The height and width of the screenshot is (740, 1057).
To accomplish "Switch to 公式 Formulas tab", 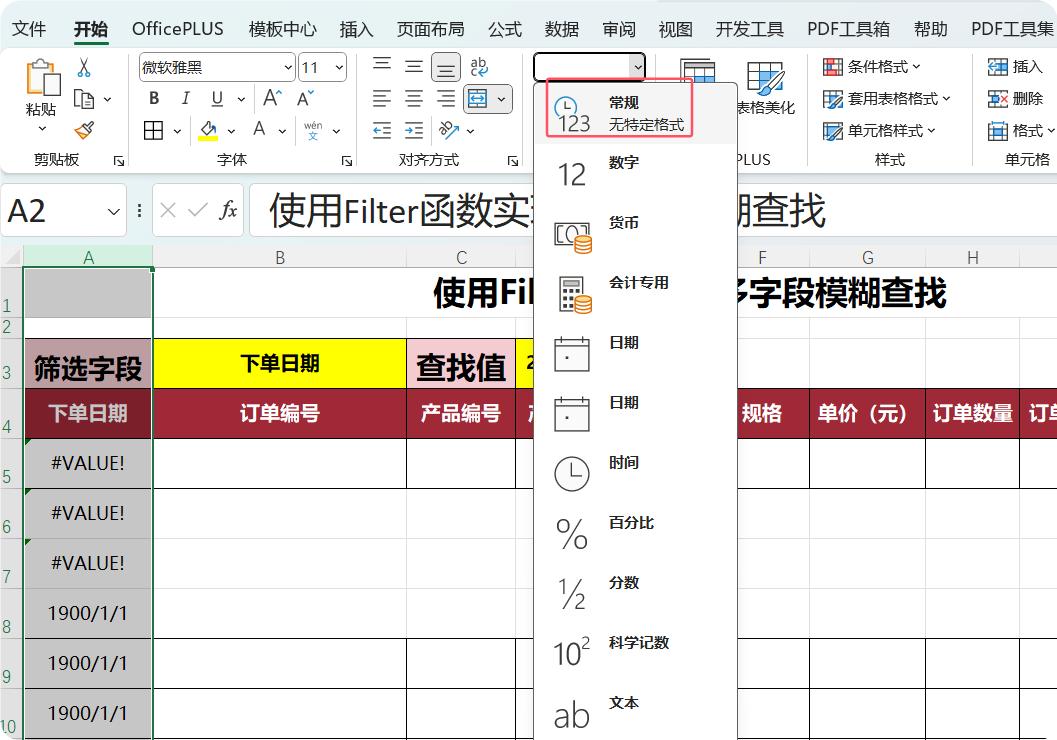I will click(x=505, y=29).
